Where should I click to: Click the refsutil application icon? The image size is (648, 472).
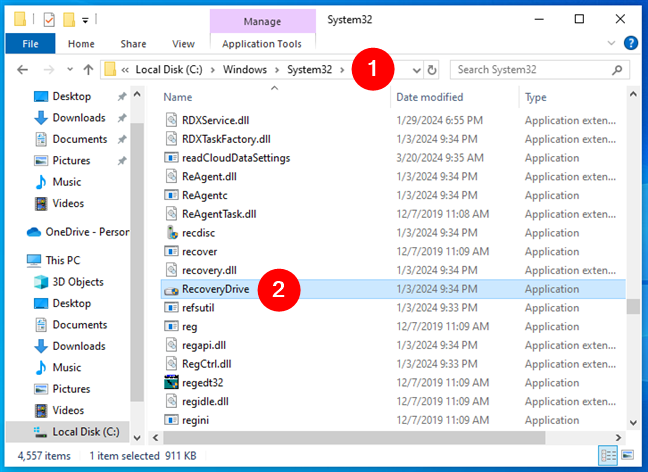pyautogui.click(x=171, y=308)
